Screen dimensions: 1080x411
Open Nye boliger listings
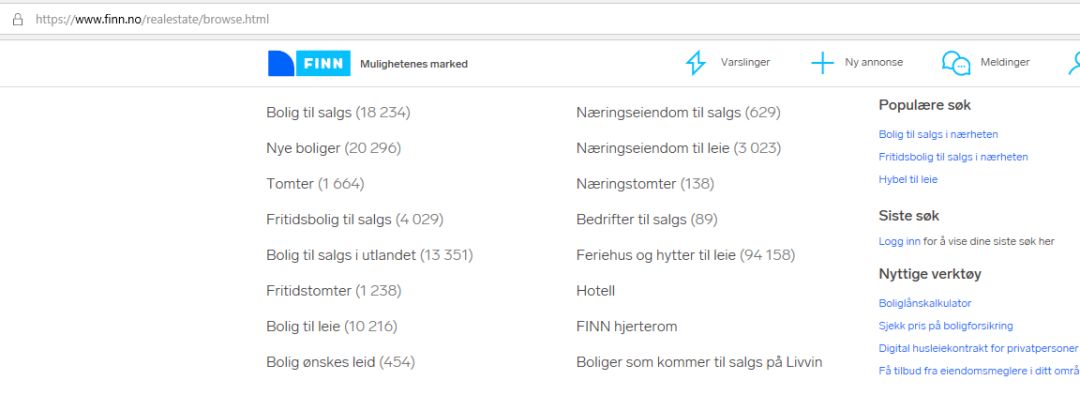point(333,148)
